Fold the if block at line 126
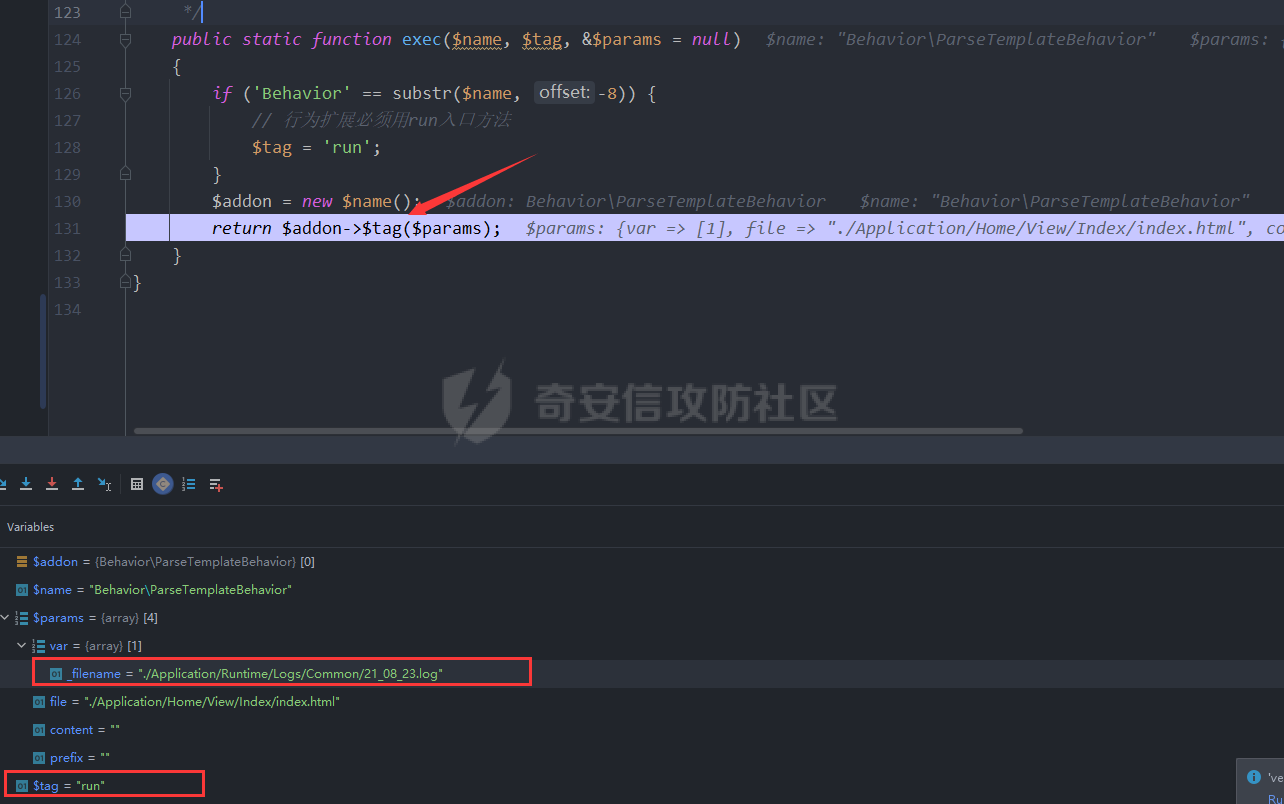This screenshot has height=804, width=1284. coord(125,94)
